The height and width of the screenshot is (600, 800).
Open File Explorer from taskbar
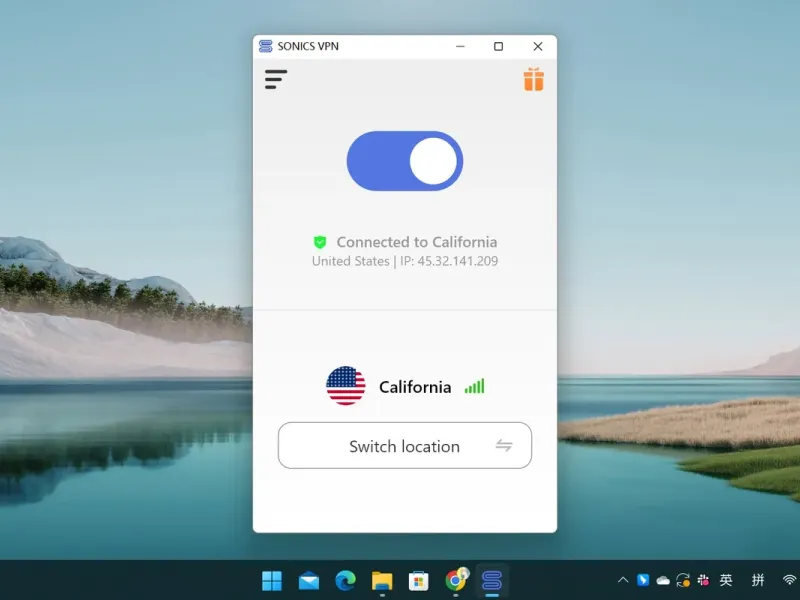click(382, 581)
